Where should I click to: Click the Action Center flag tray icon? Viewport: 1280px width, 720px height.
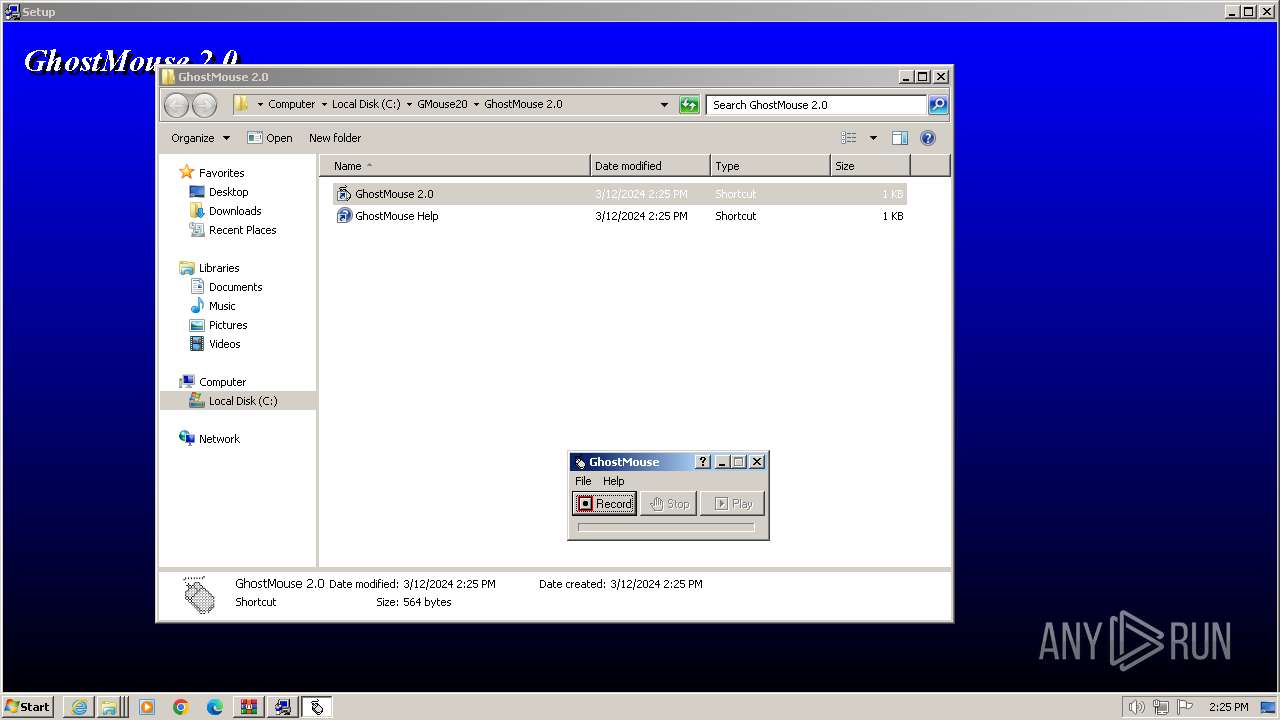point(1184,707)
